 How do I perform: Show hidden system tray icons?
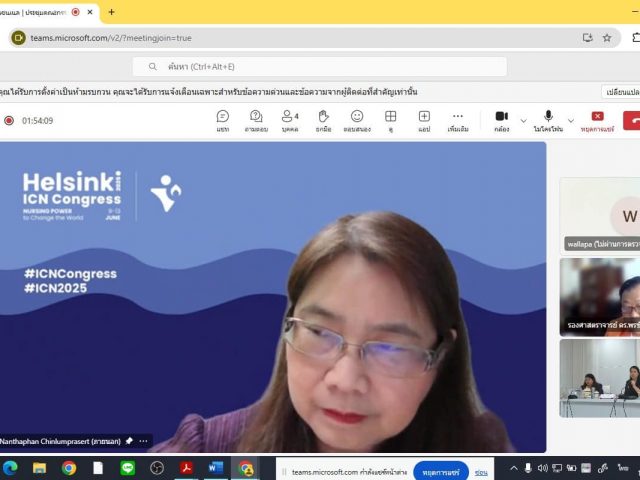(x=514, y=468)
